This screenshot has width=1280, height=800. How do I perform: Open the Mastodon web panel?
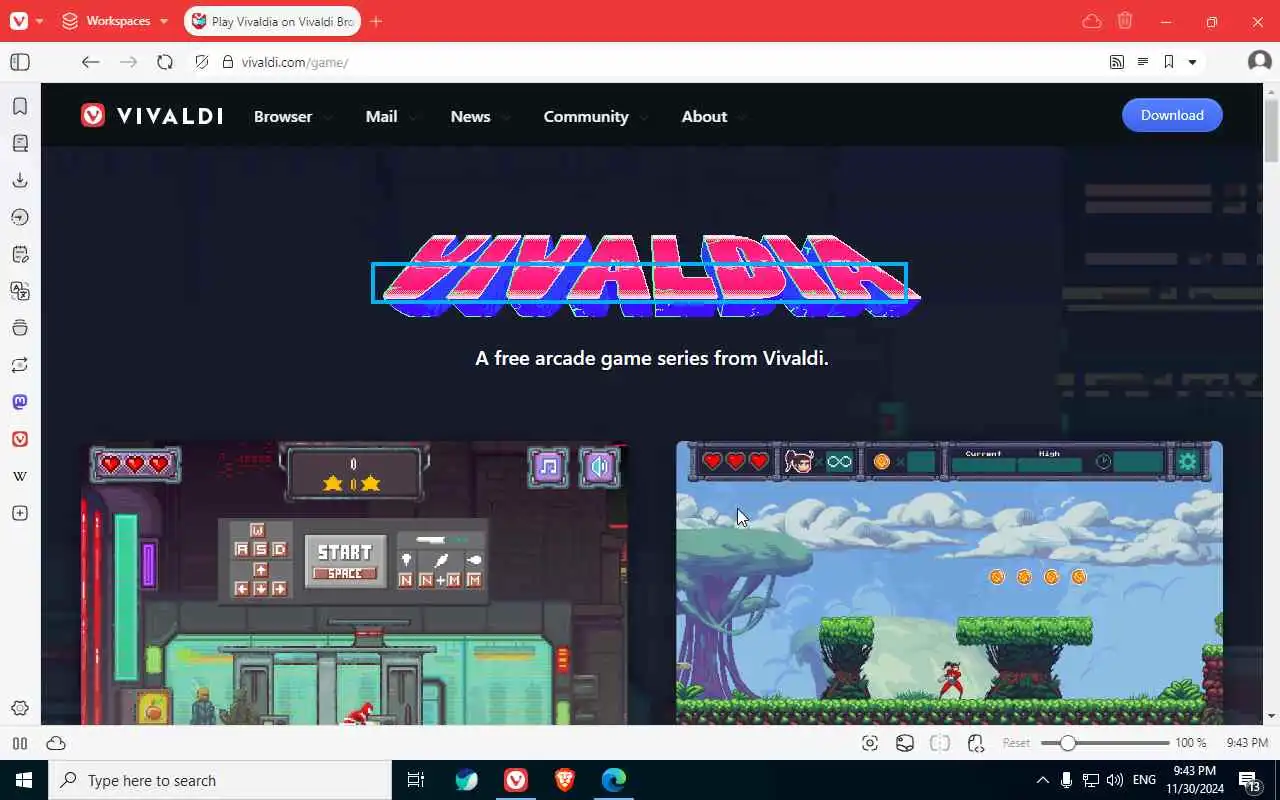pyautogui.click(x=20, y=402)
